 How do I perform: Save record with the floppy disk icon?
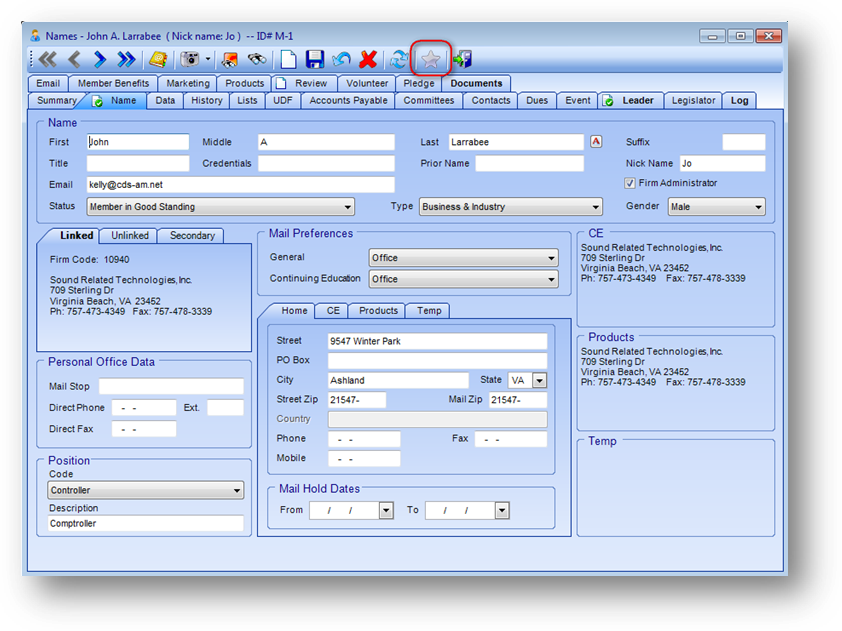[315, 60]
